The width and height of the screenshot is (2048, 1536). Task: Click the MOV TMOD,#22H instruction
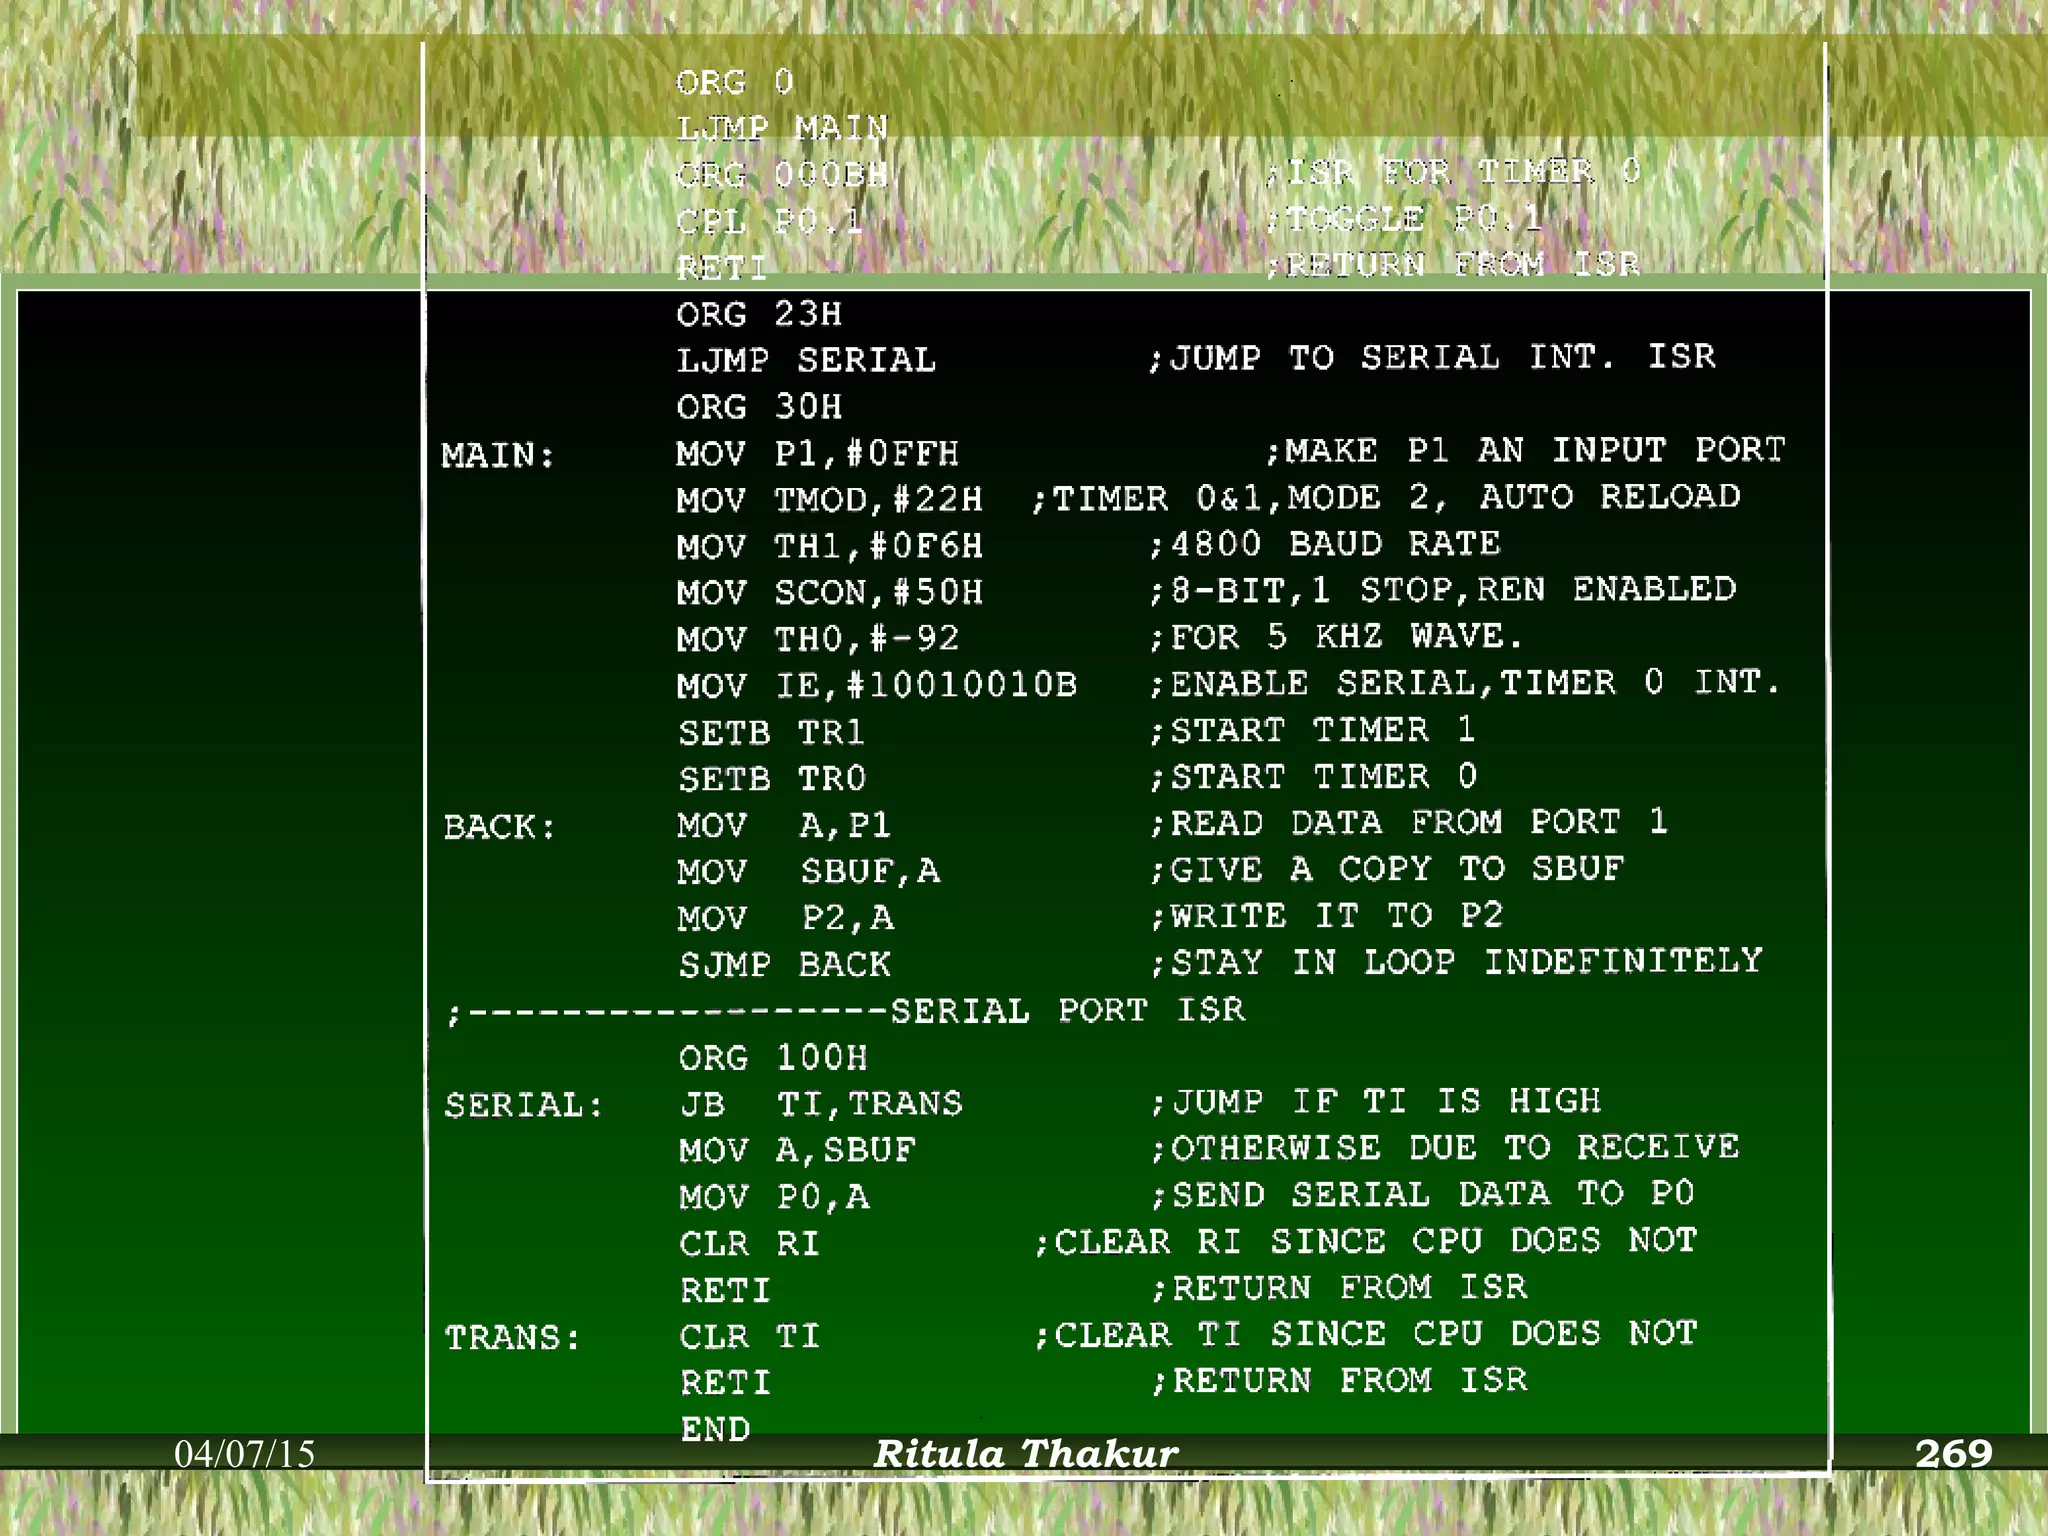[829, 499]
